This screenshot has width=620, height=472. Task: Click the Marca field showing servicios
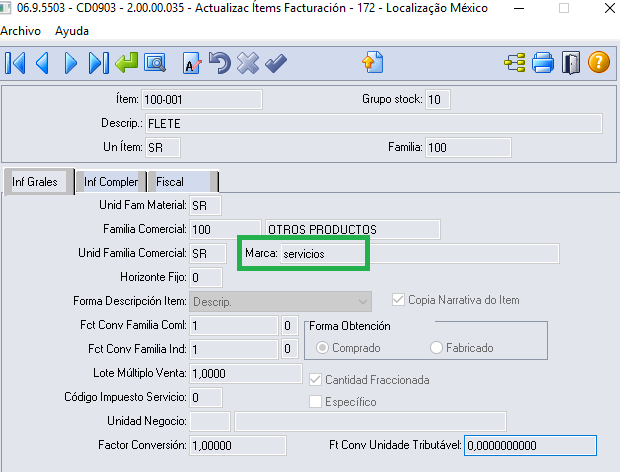(420, 253)
